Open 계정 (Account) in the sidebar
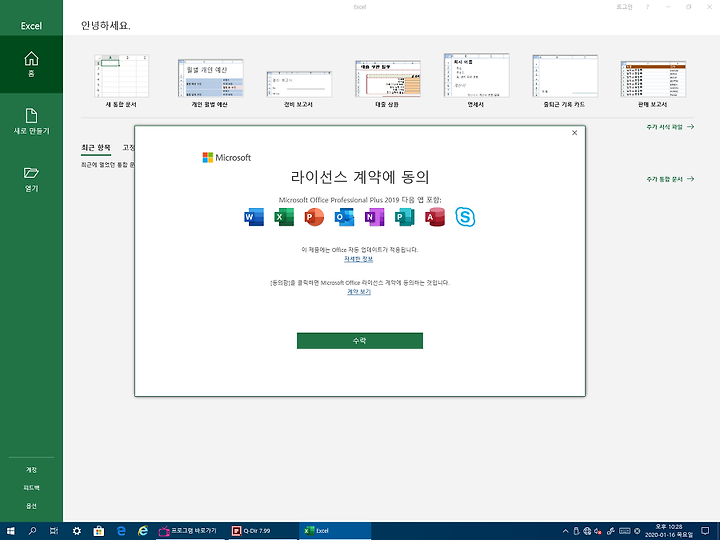The height and width of the screenshot is (540, 720). [x=31, y=470]
